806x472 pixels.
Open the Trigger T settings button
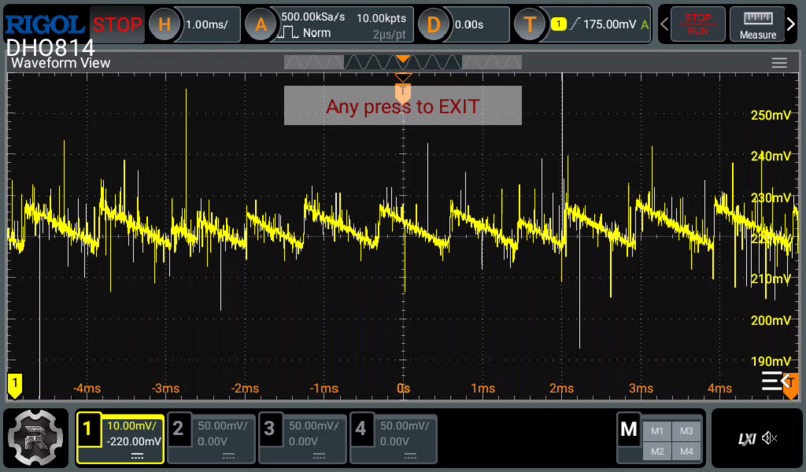click(530, 24)
